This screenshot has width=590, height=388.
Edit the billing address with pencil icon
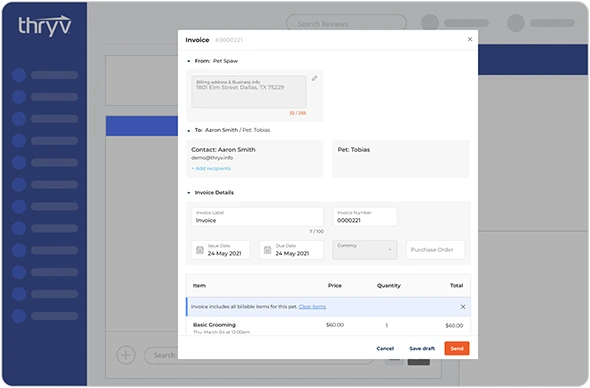[315, 78]
